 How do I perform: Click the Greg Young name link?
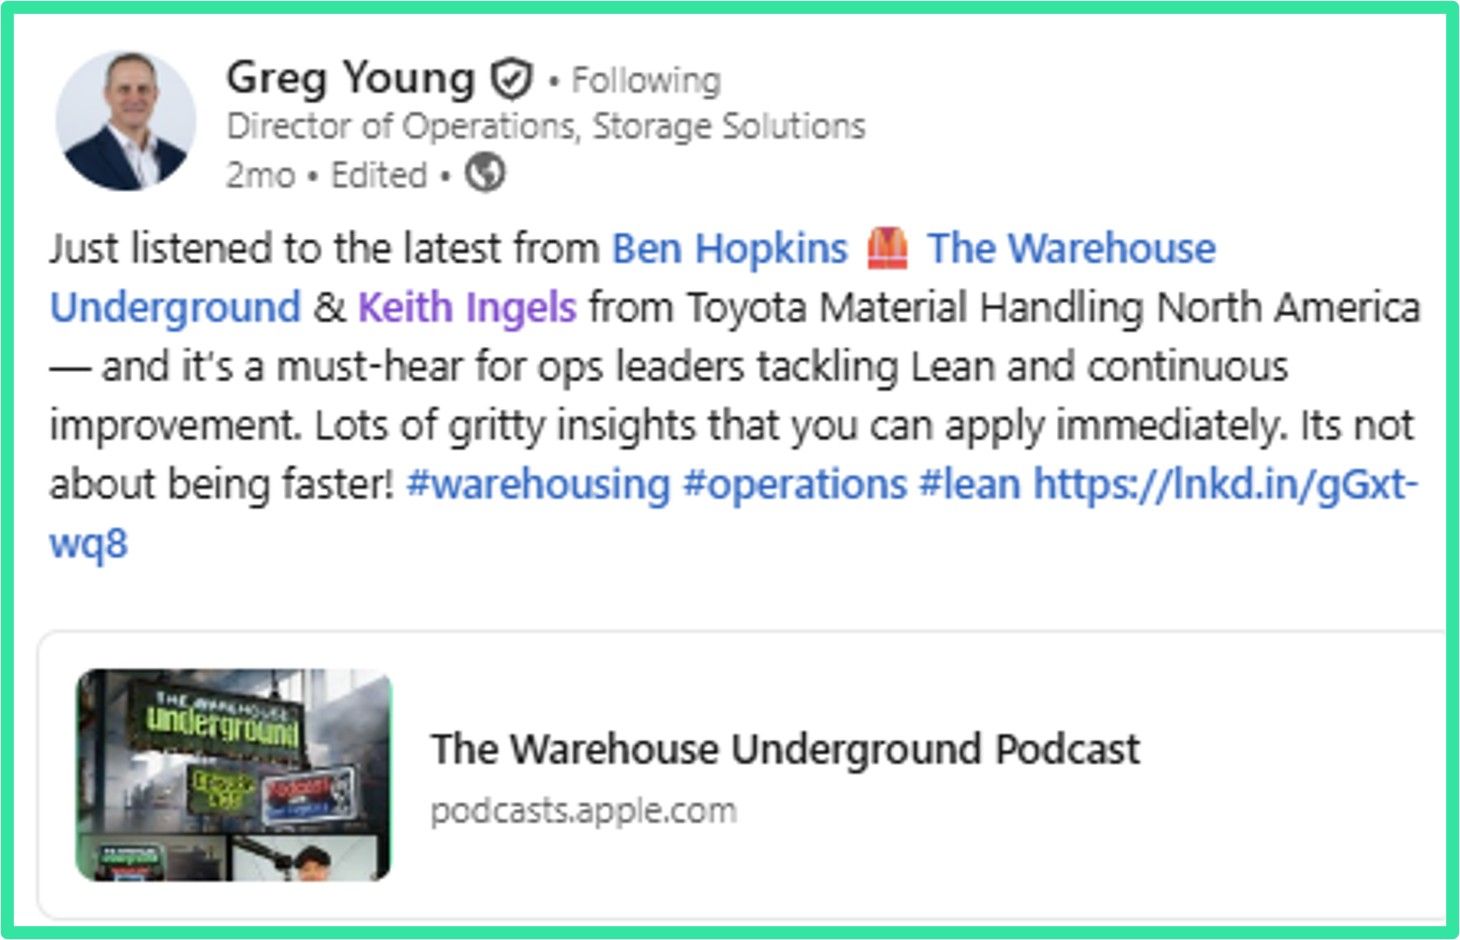(x=350, y=78)
